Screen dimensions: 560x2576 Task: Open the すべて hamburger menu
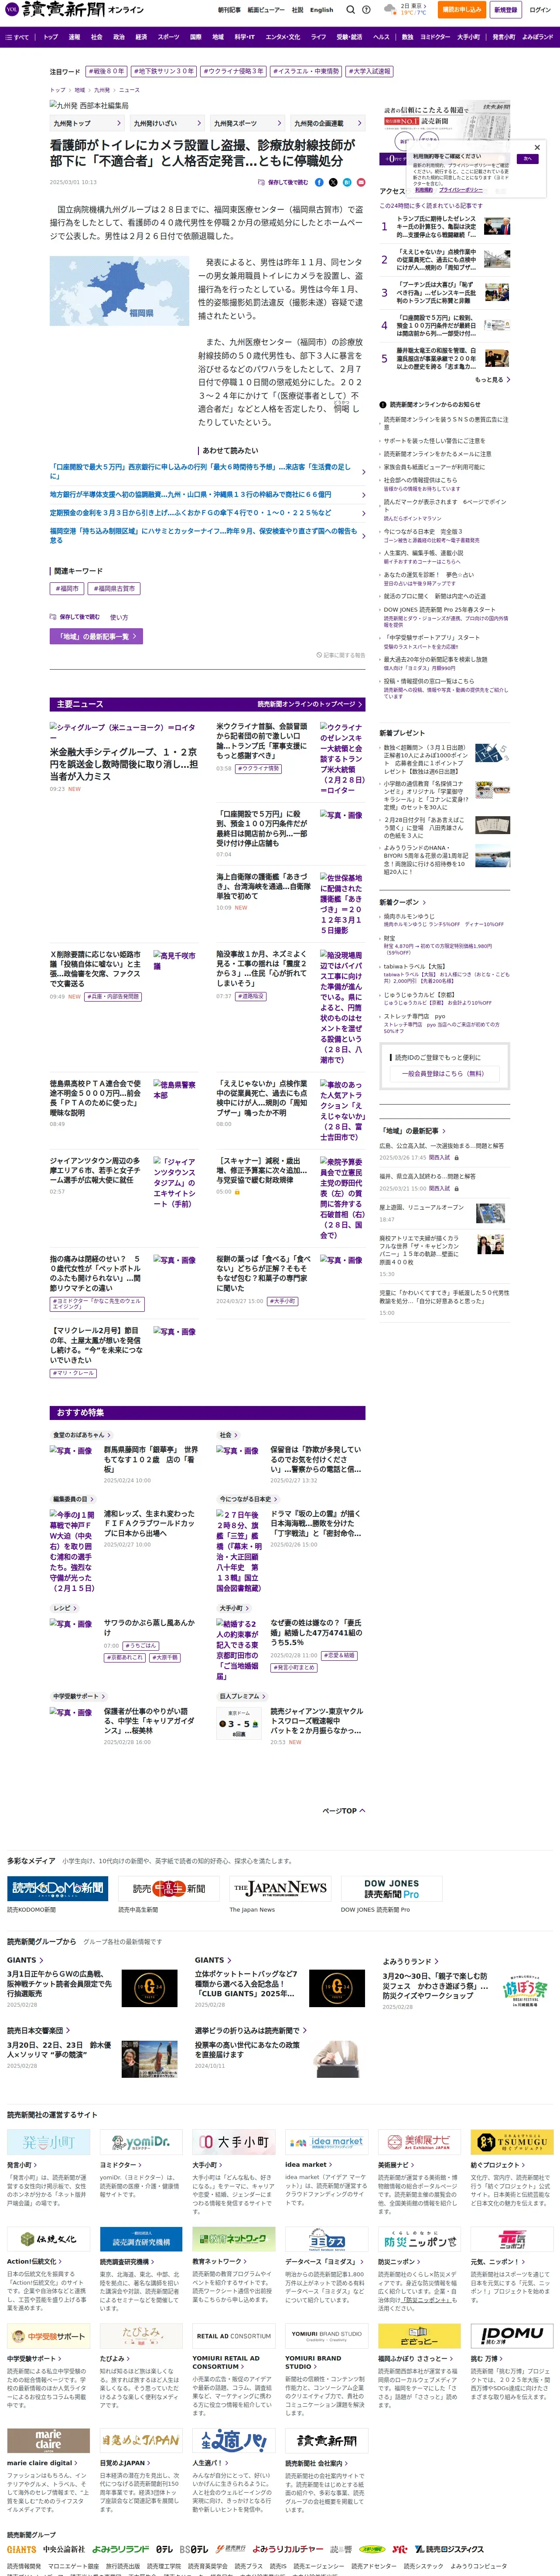17,37
